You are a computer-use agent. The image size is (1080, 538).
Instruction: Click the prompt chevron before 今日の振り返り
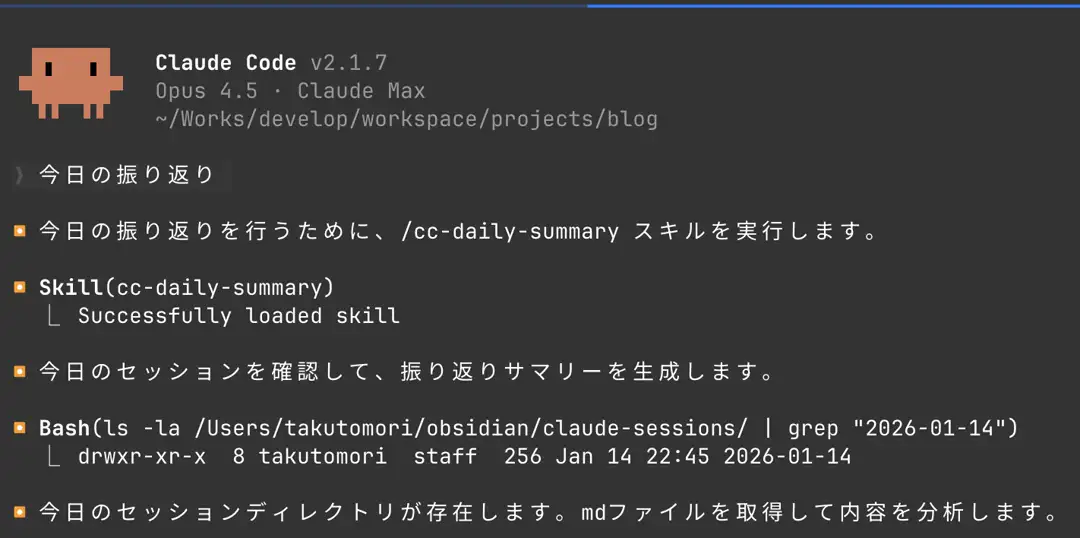point(19,176)
